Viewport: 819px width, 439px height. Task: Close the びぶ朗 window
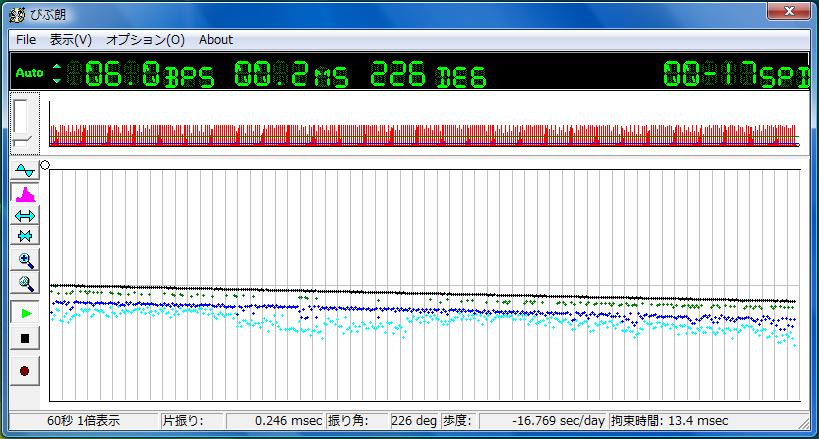(x=789, y=11)
